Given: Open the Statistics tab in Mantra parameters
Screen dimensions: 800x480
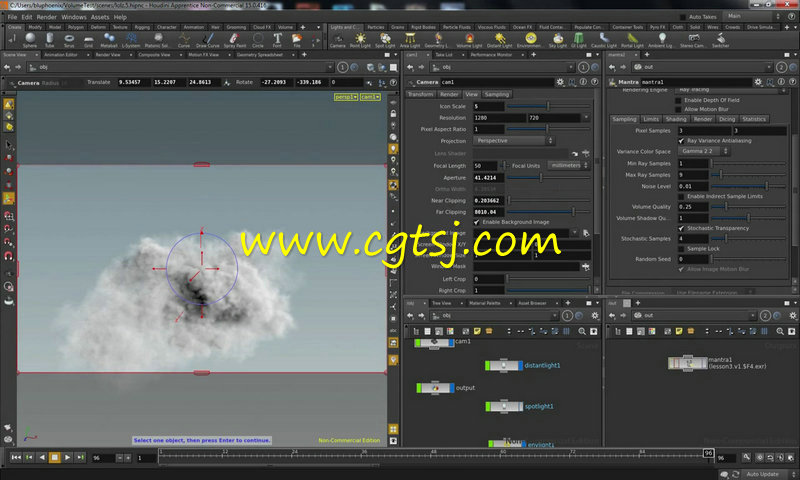Looking at the screenshot, I should tap(754, 119).
